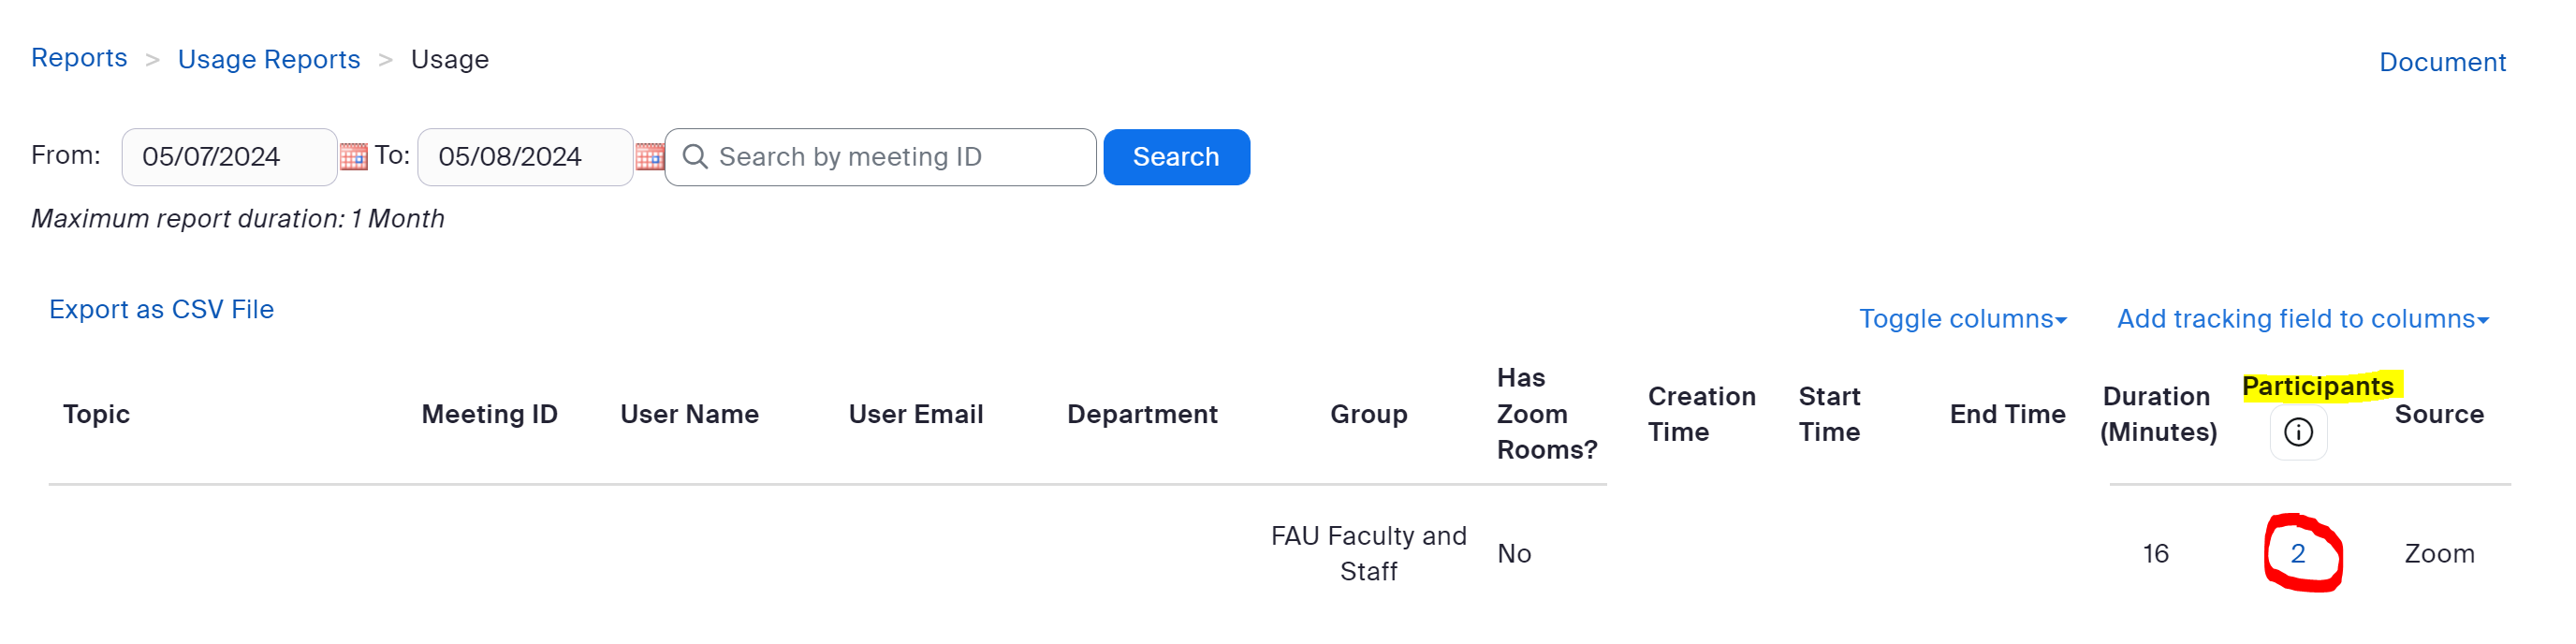Go to Reports breadcrumb link
The height and width of the screenshot is (644, 2576).
pos(79,58)
